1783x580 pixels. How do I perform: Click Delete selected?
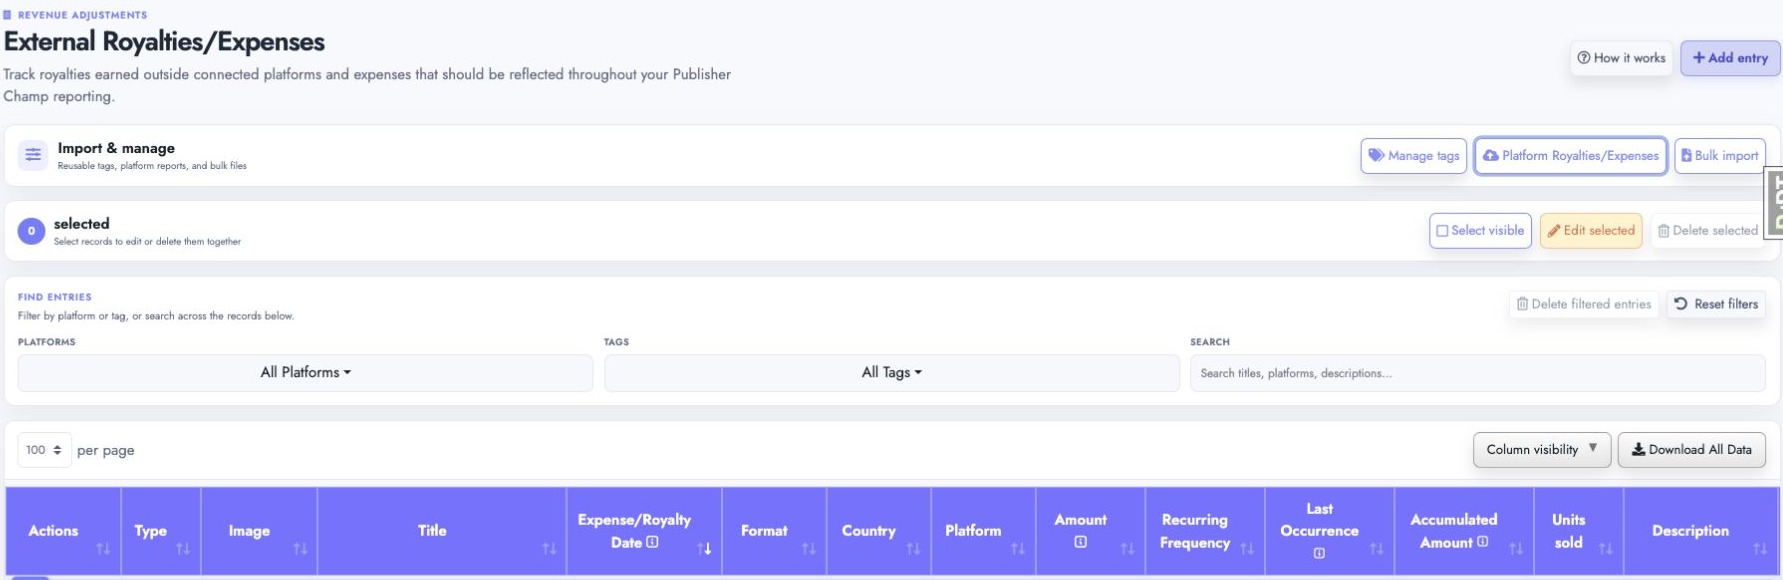point(1708,231)
